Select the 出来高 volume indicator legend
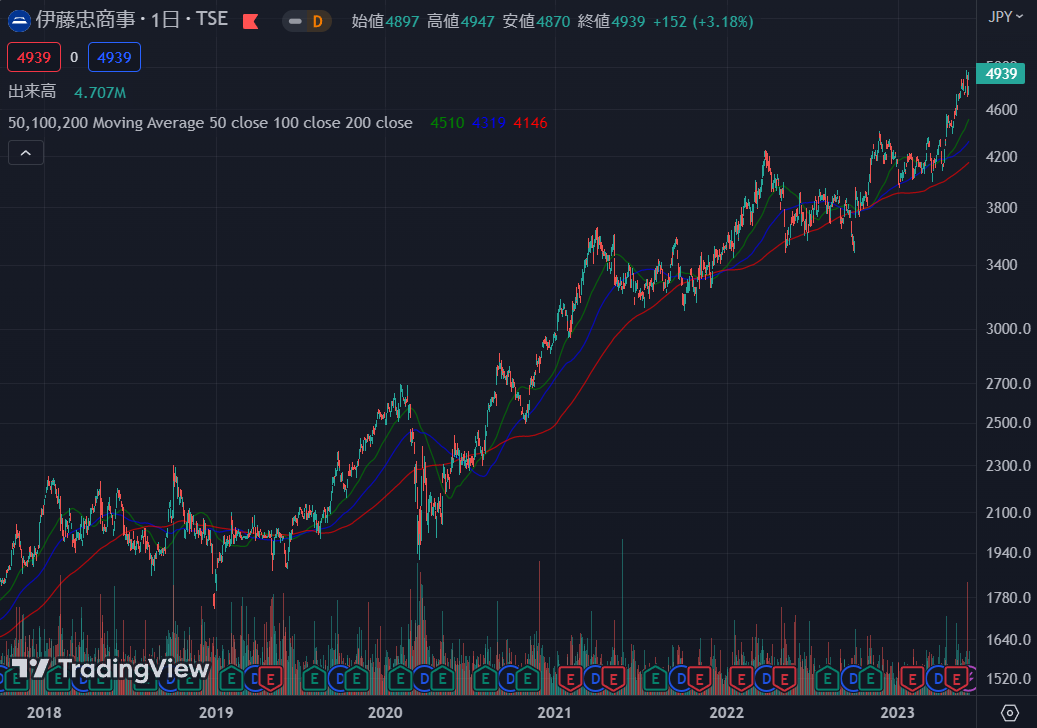 click(x=32, y=91)
